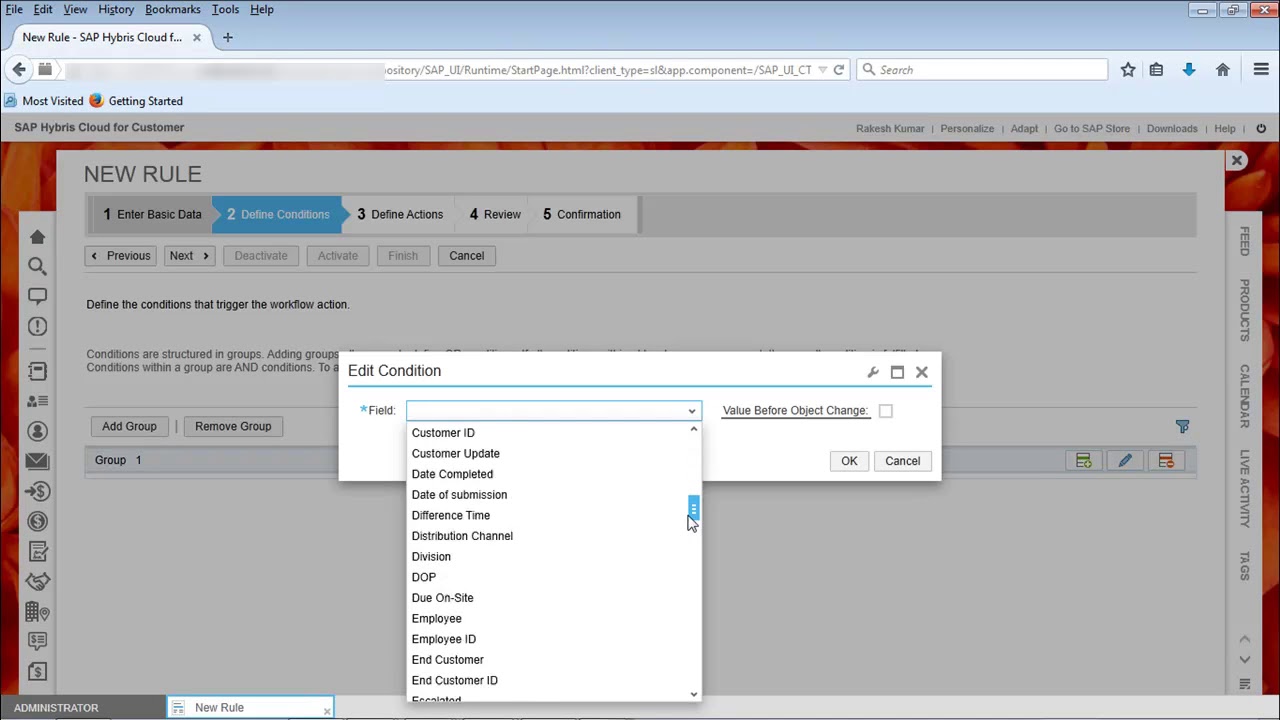
Task: Open the Home icon in left sidebar
Action: tap(37, 237)
